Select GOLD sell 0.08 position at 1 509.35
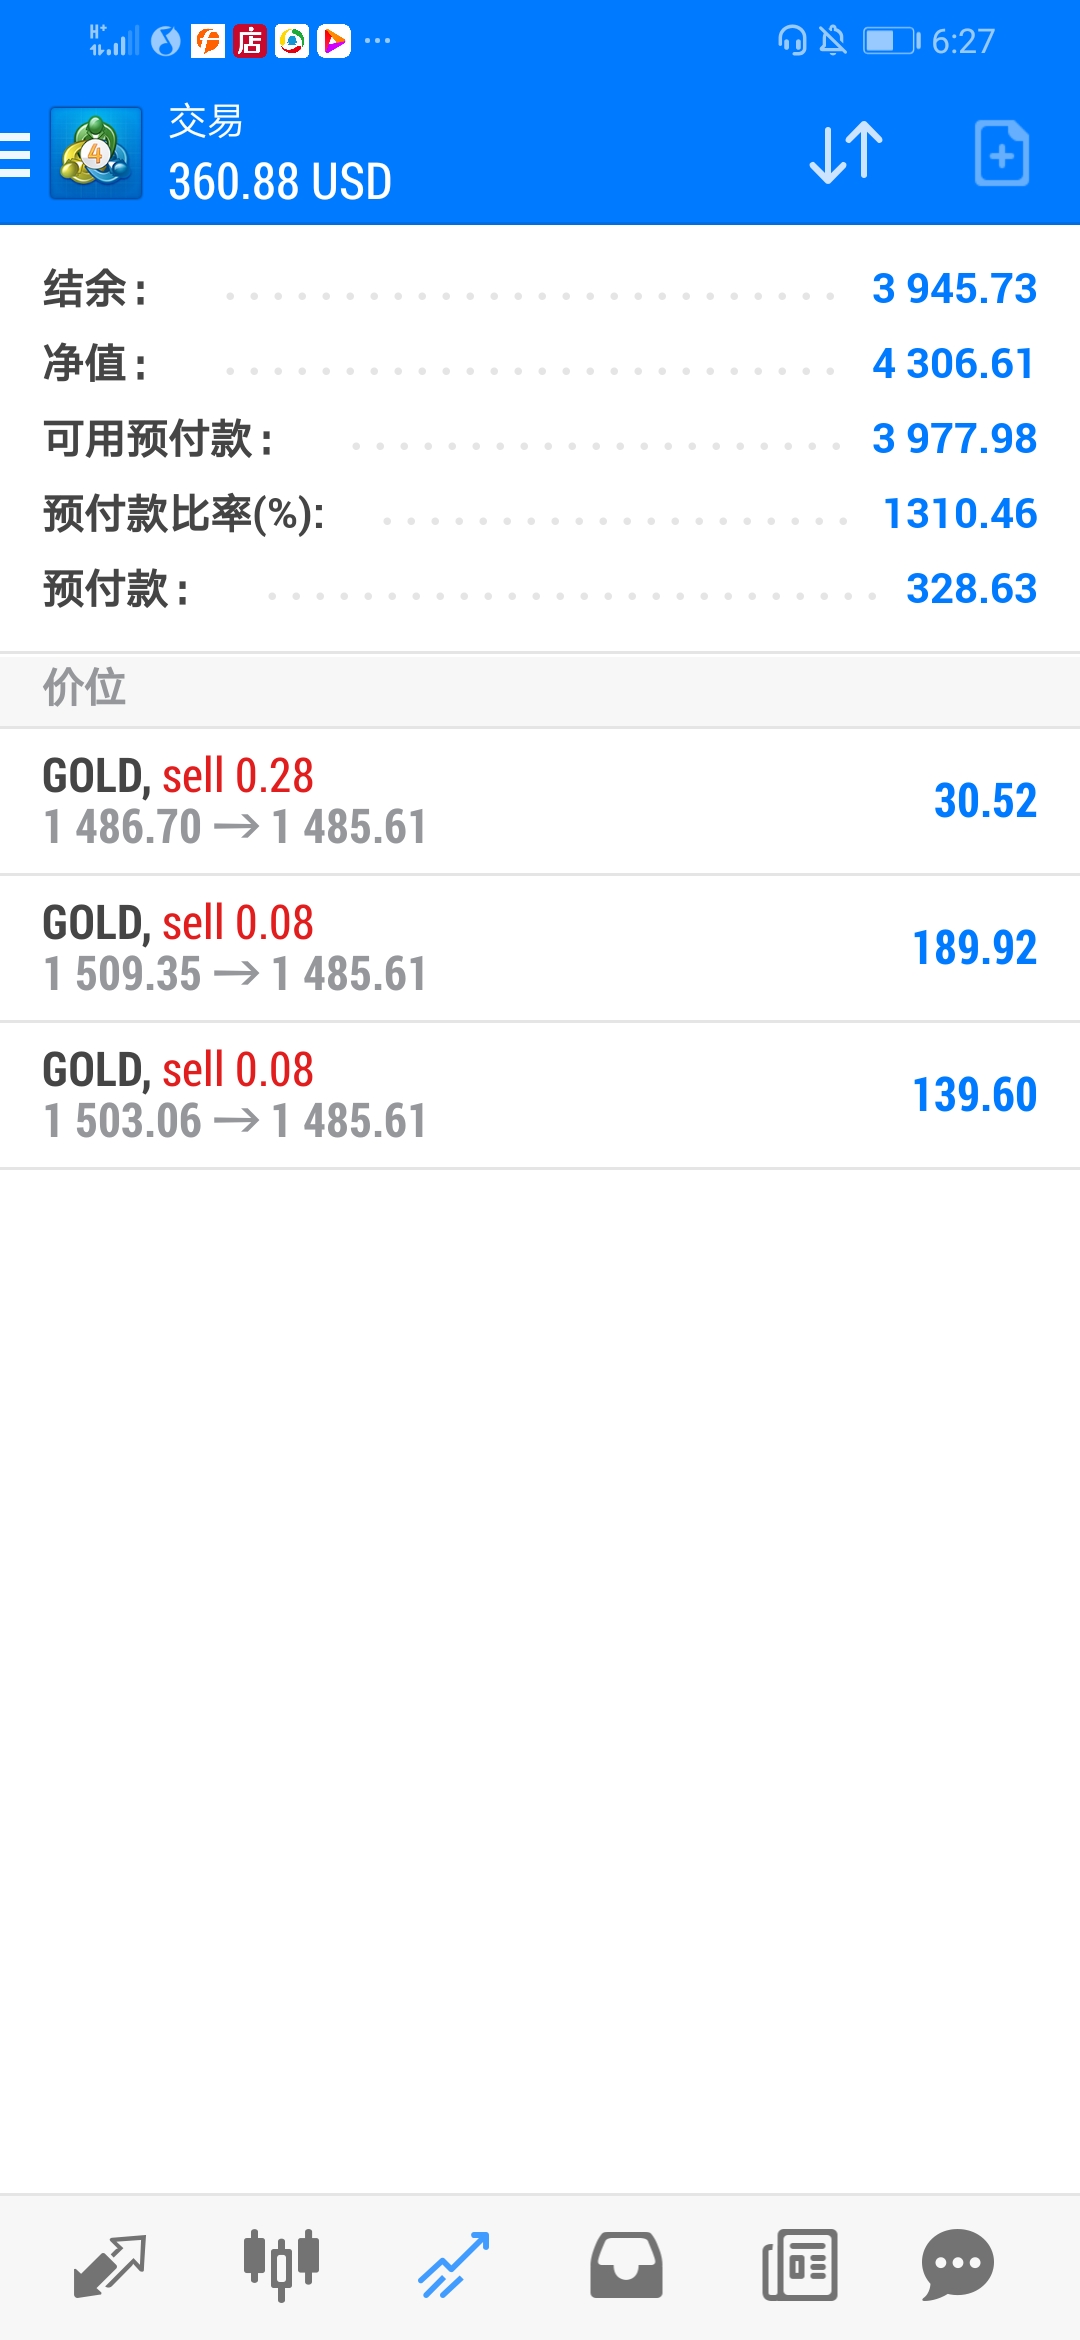Viewport: 1080px width, 2340px height. [x=540, y=948]
